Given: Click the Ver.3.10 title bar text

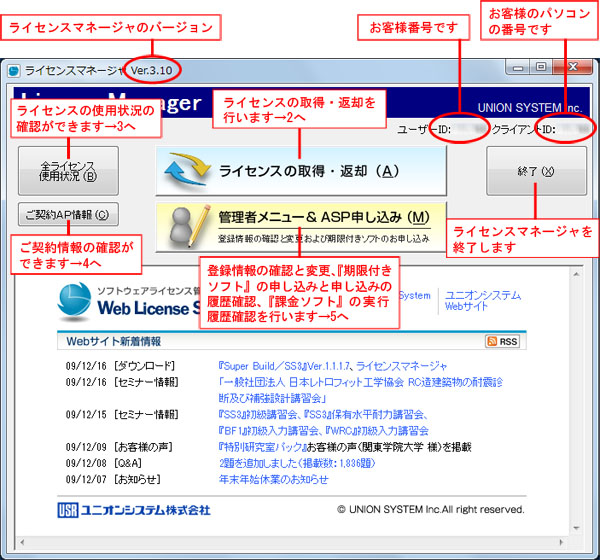Looking at the screenshot, I should (152, 71).
